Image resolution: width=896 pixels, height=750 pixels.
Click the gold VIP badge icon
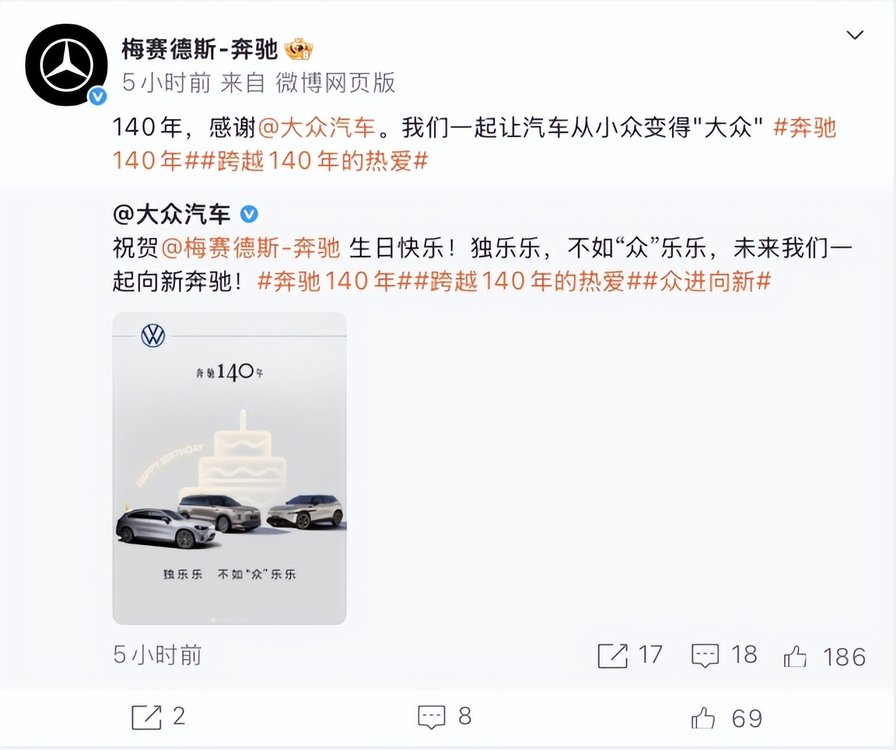tap(298, 50)
